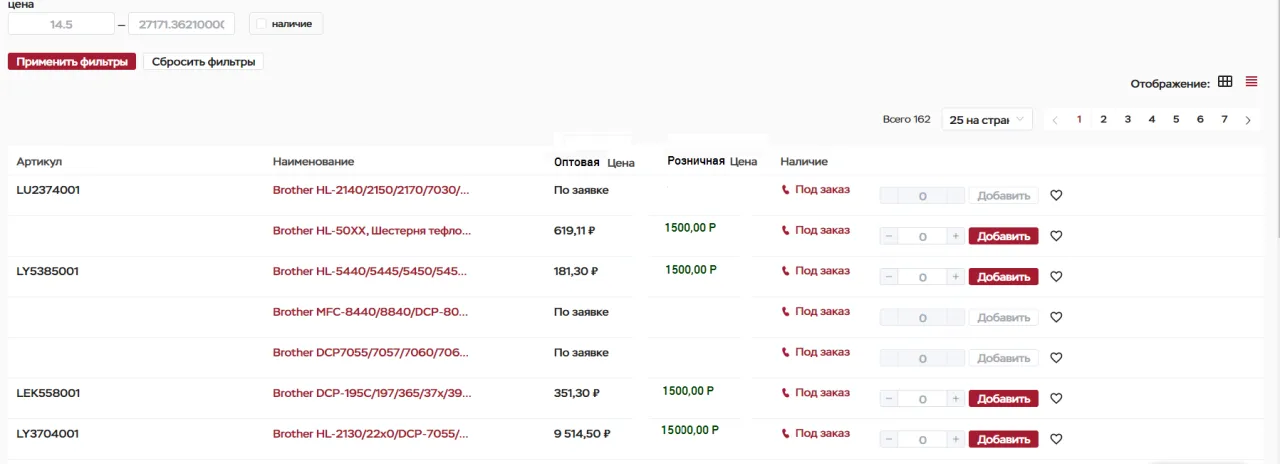Switch to list display view
1280x464 pixels.
(1251, 82)
